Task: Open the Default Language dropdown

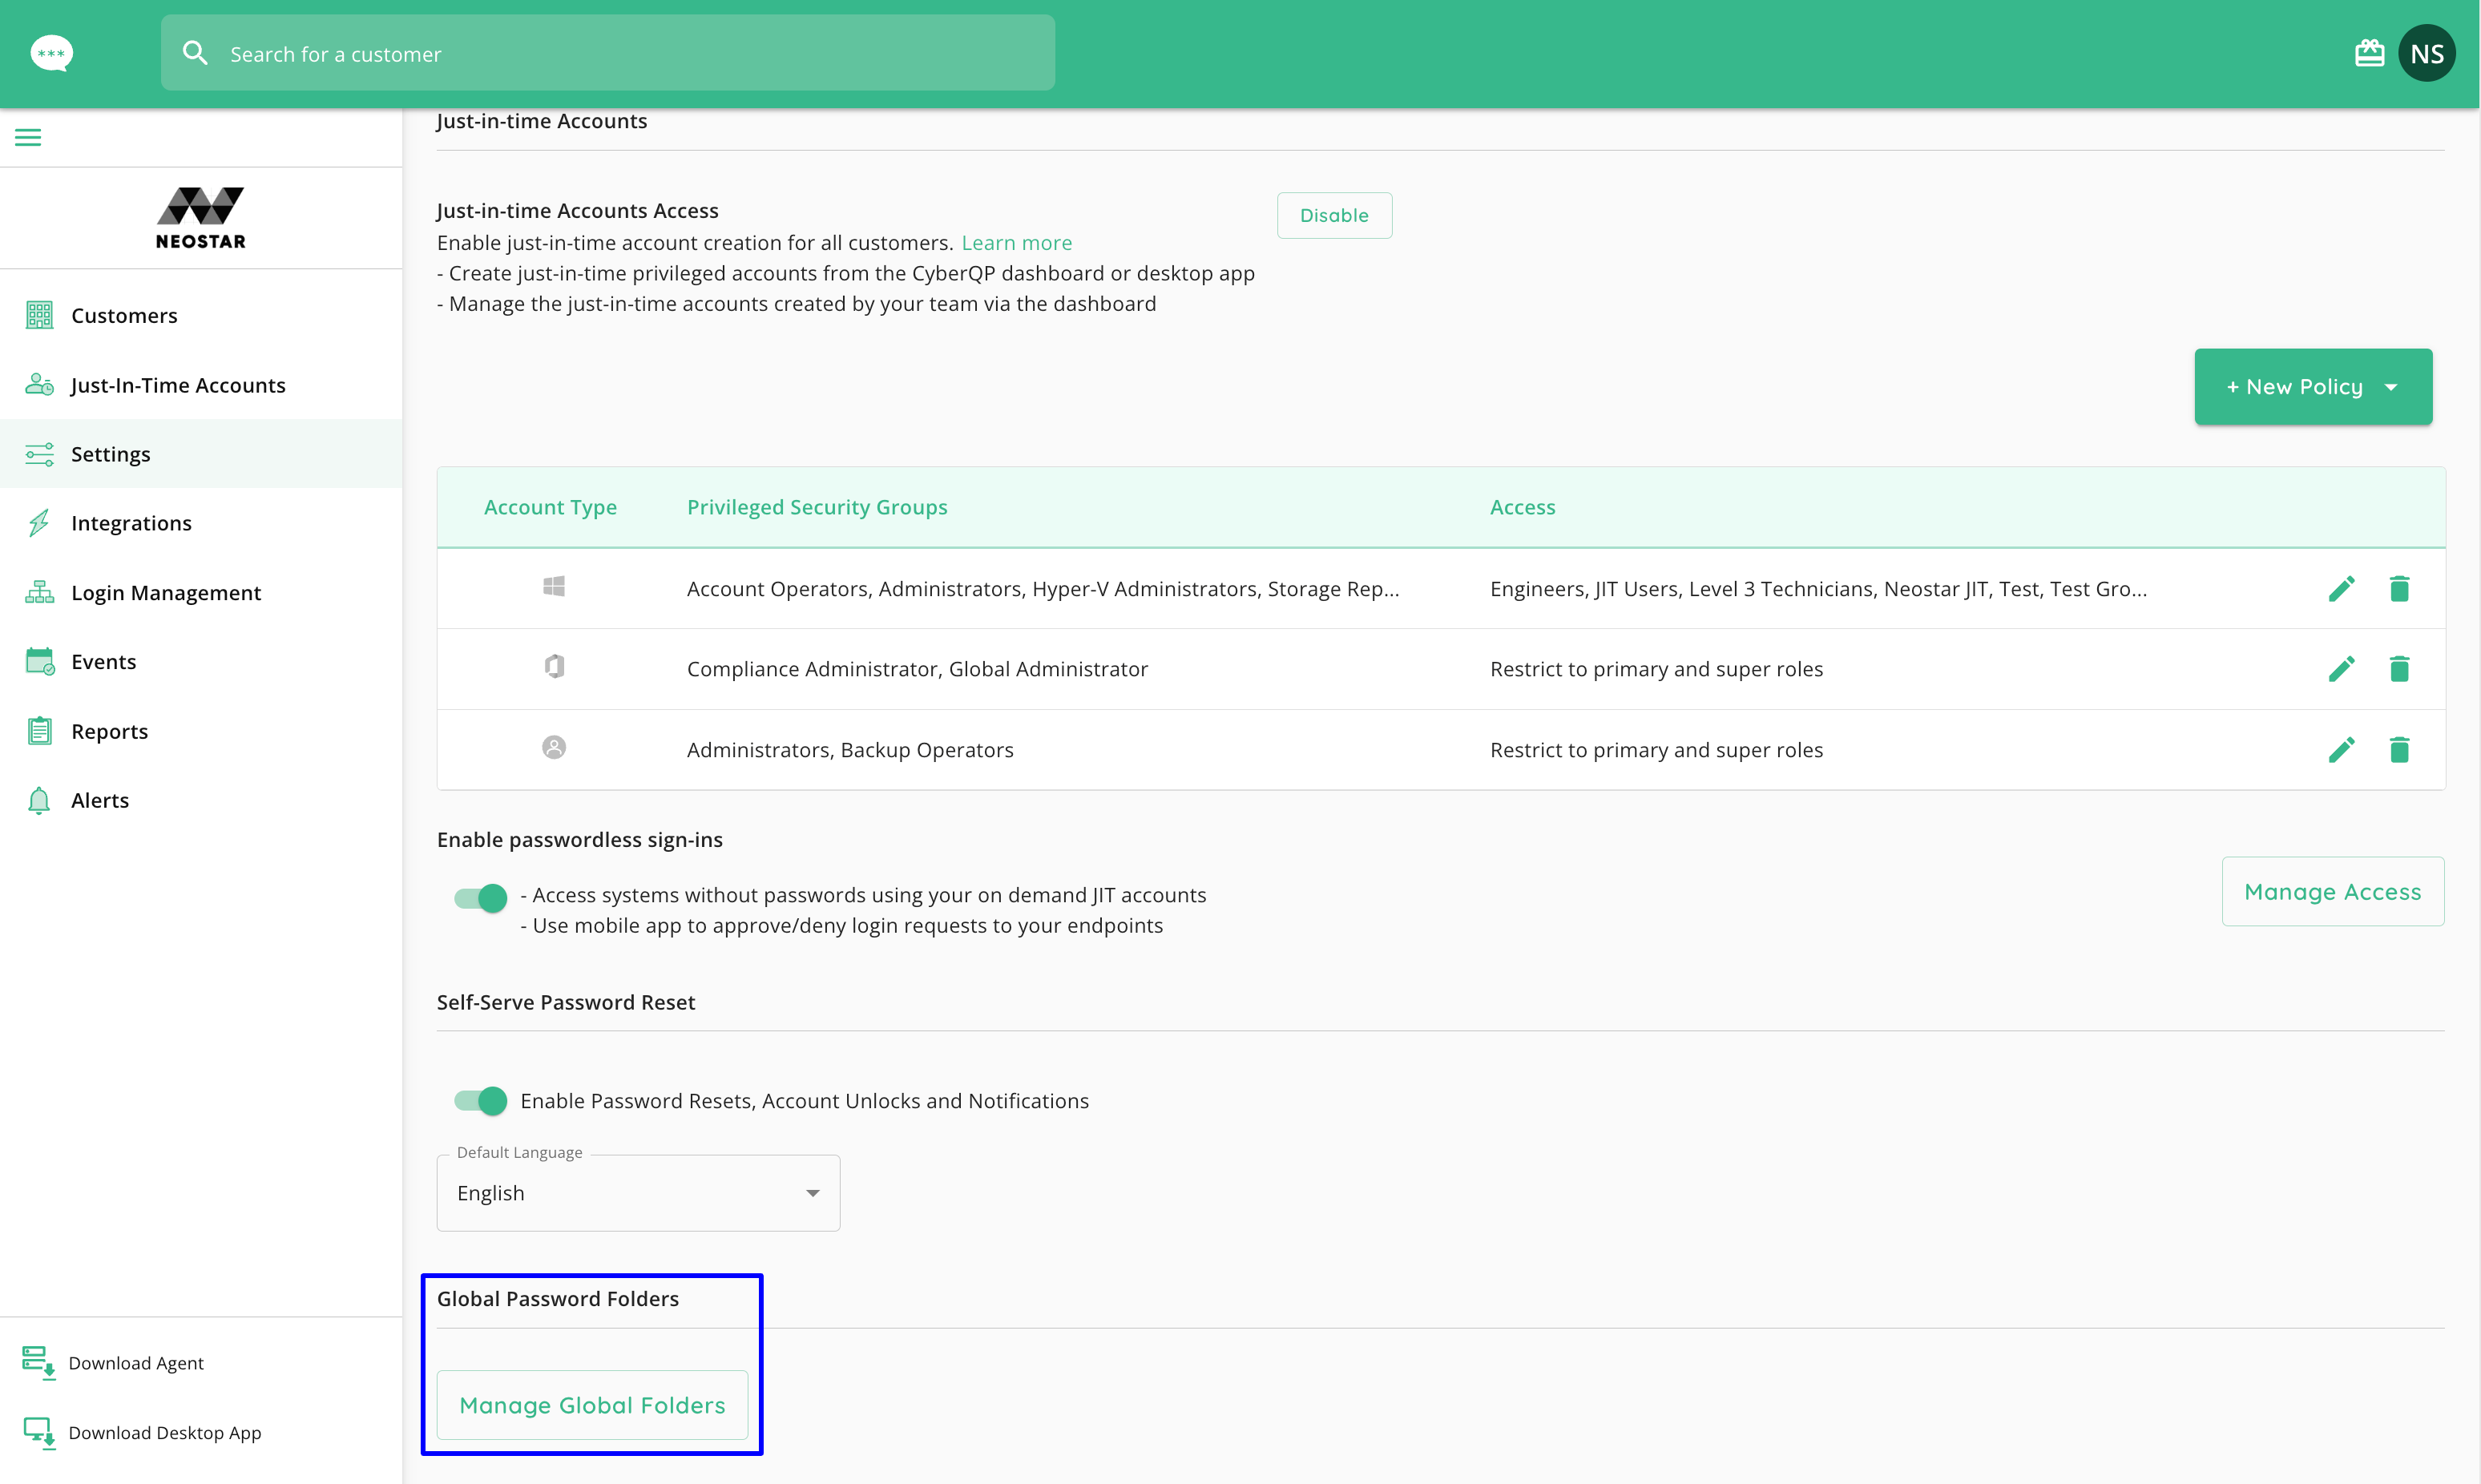Action: [638, 1193]
